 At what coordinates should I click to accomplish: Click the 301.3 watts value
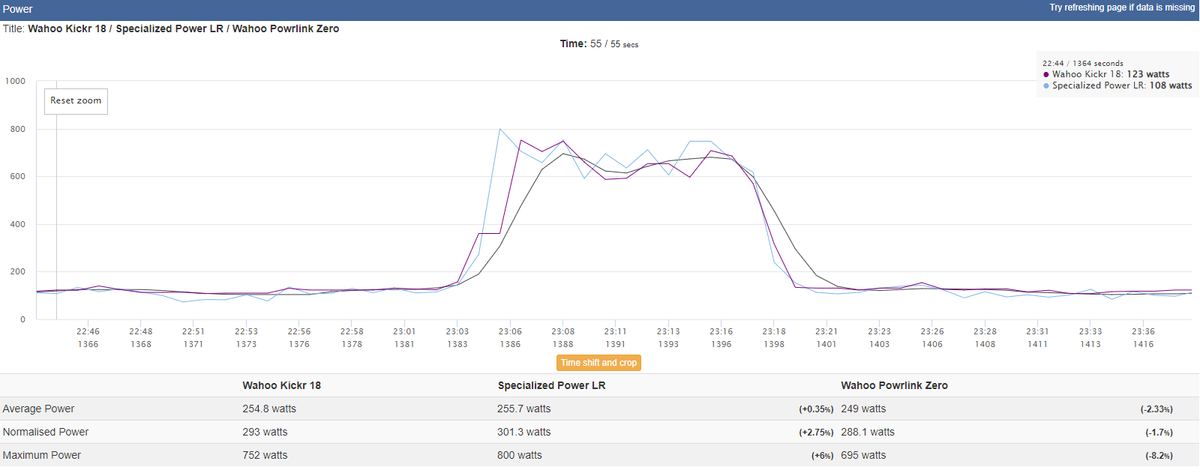(x=524, y=432)
